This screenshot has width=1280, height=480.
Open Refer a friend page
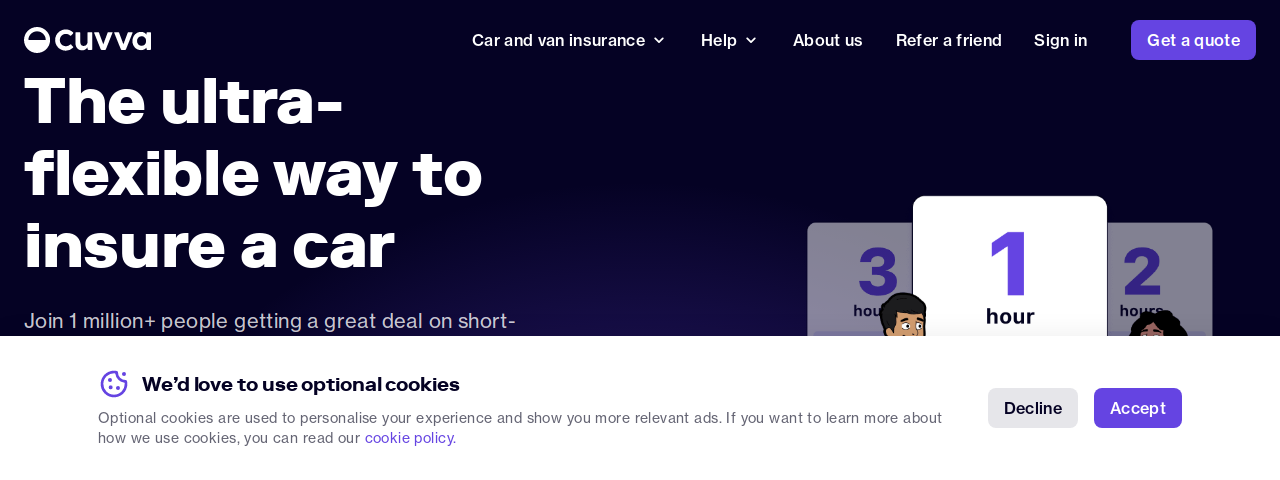pyautogui.click(x=949, y=40)
